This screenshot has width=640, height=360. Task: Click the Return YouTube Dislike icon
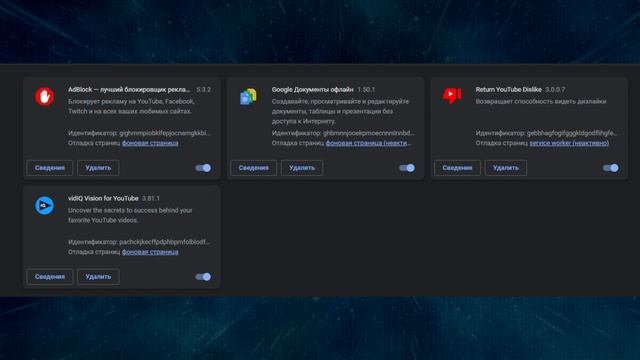[x=452, y=96]
